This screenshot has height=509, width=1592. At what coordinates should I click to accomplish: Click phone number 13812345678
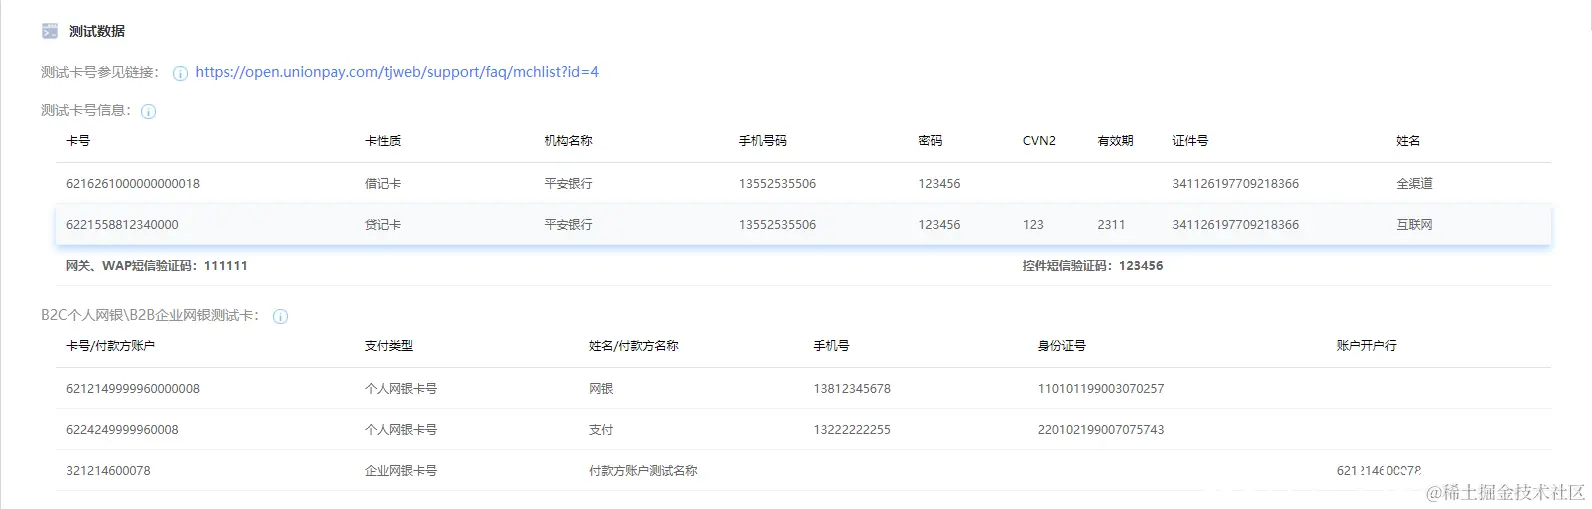click(x=852, y=389)
